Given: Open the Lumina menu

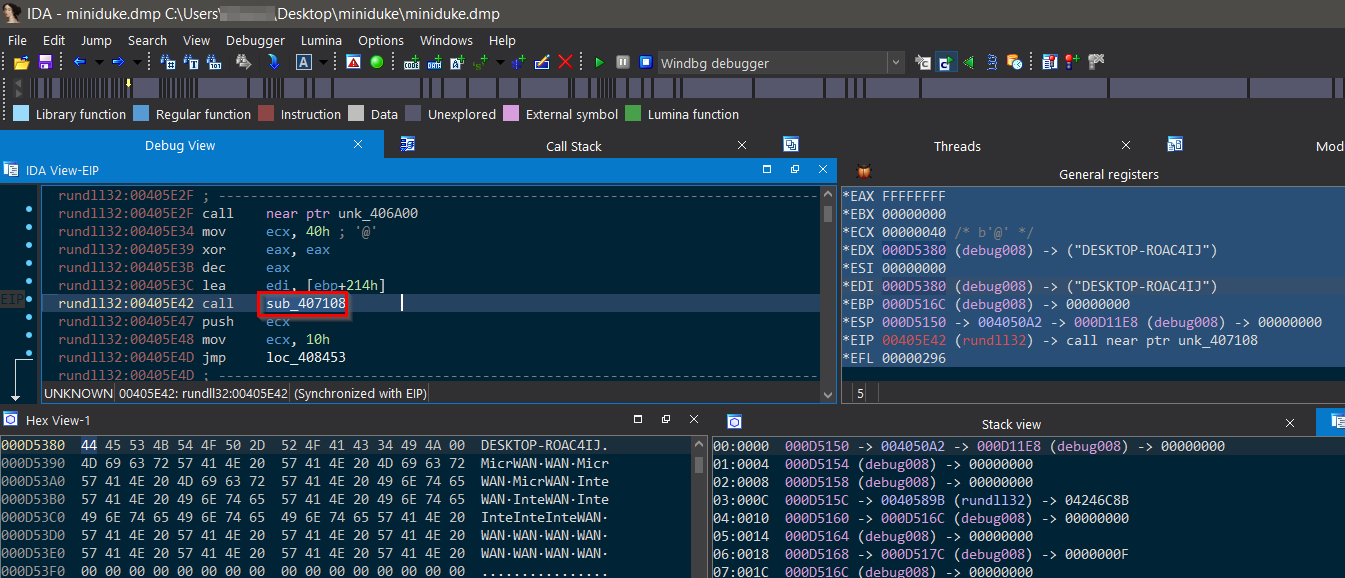Looking at the screenshot, I should (321, 40).
